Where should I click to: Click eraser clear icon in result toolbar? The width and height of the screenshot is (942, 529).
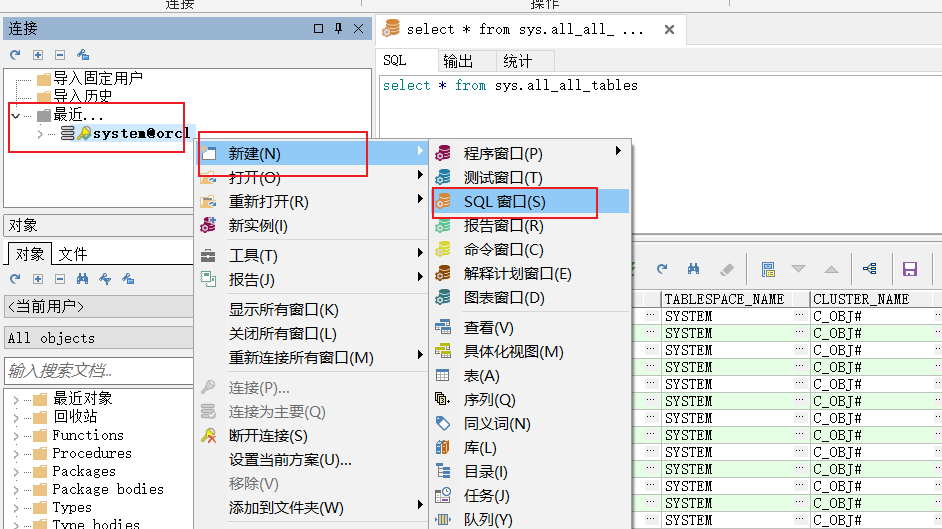pos(726,270)
